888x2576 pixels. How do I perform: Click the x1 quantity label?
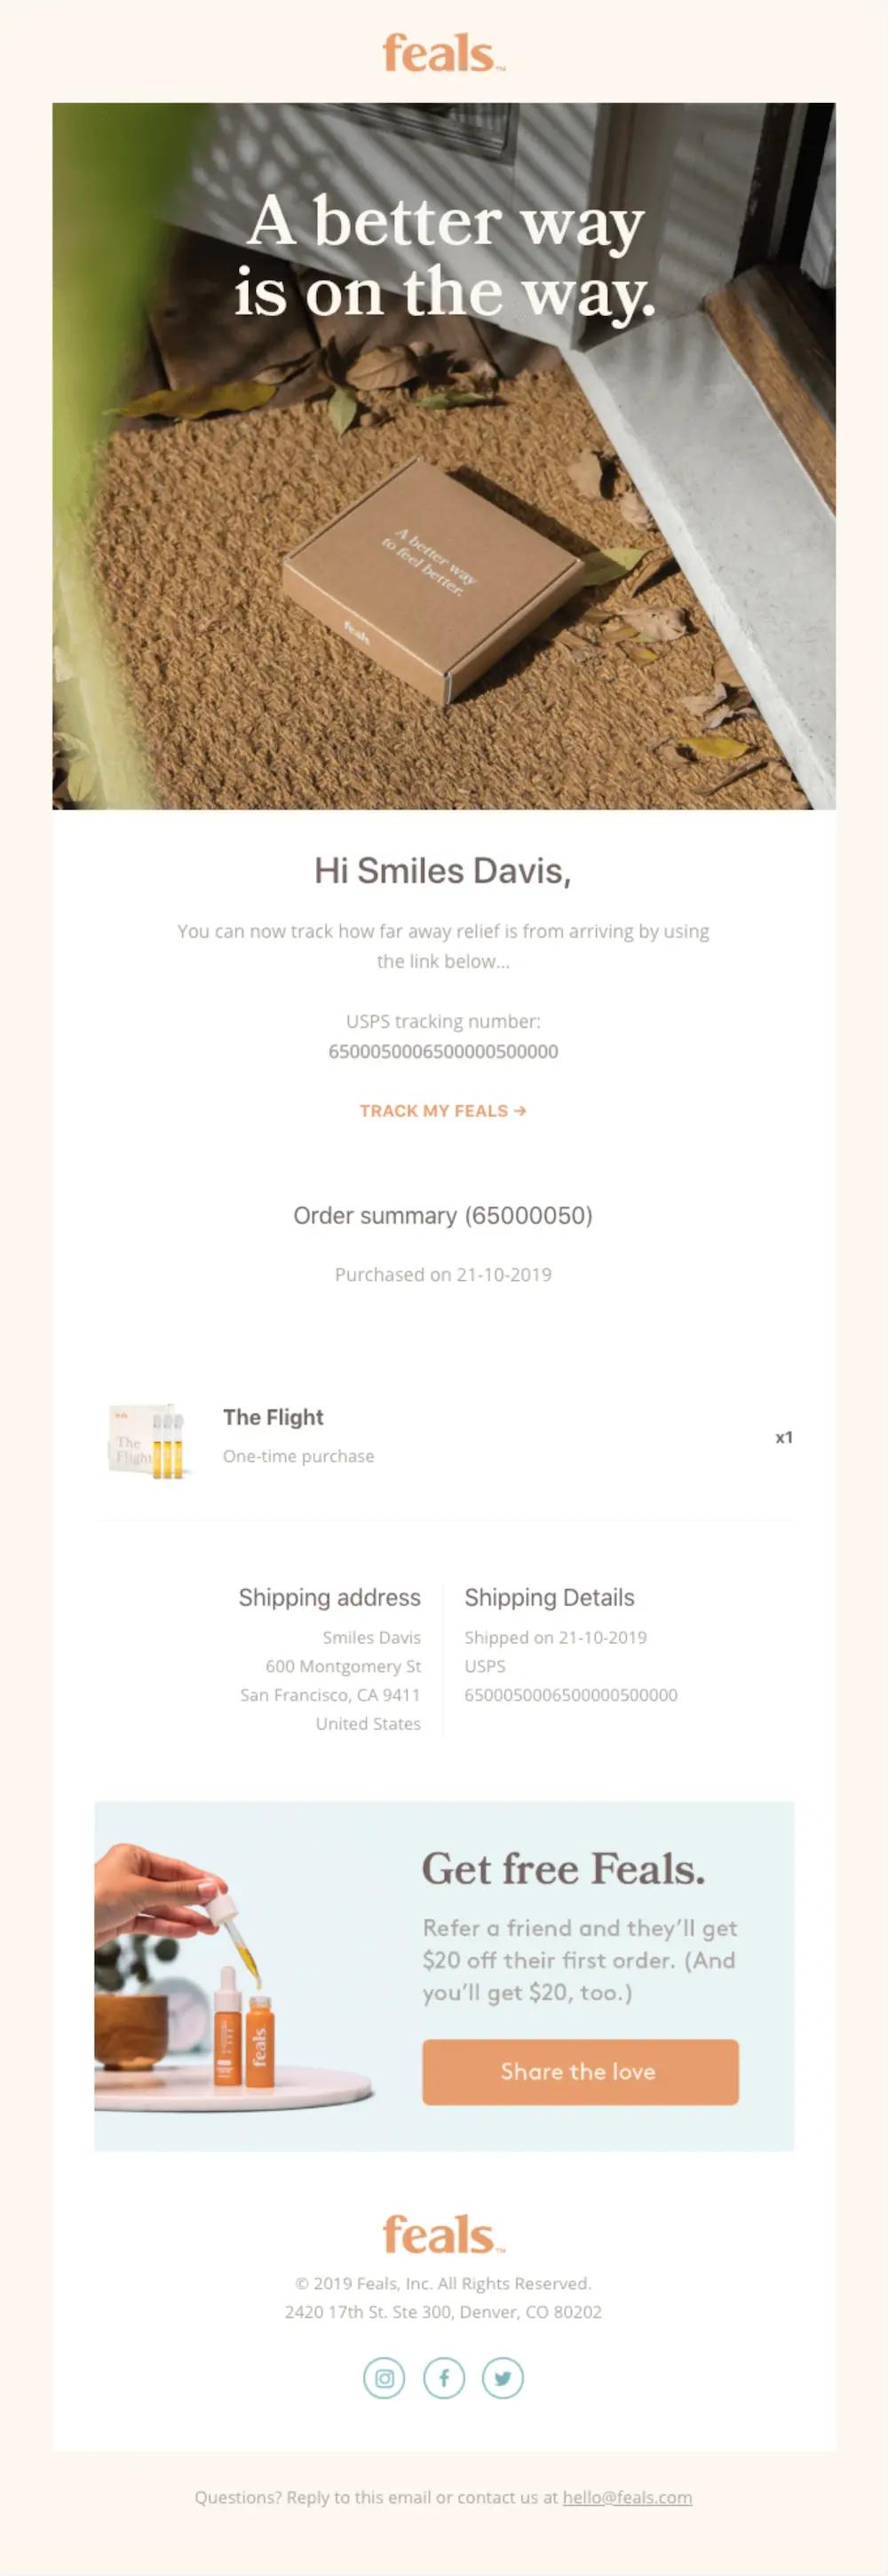click(784, 1437)
